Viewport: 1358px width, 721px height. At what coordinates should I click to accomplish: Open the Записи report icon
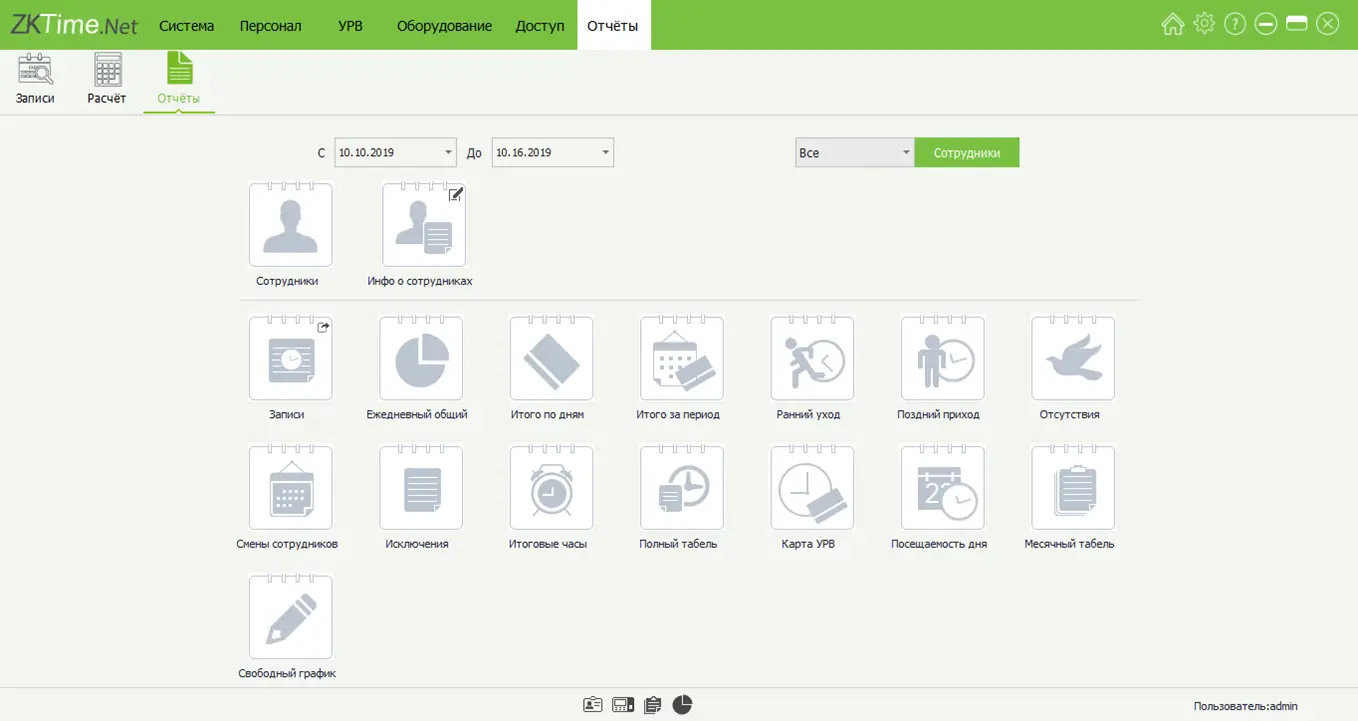(290, 359)
